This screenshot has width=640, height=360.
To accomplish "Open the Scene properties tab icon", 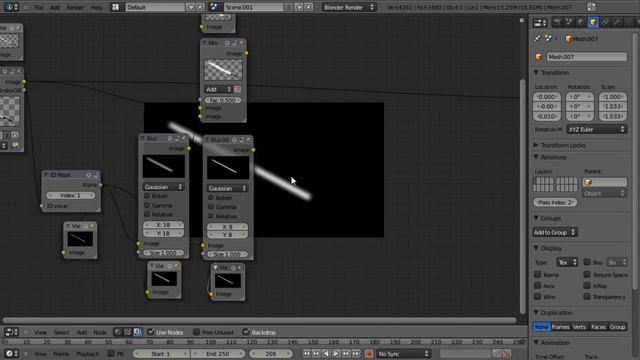I will click(x=569, y=22).
